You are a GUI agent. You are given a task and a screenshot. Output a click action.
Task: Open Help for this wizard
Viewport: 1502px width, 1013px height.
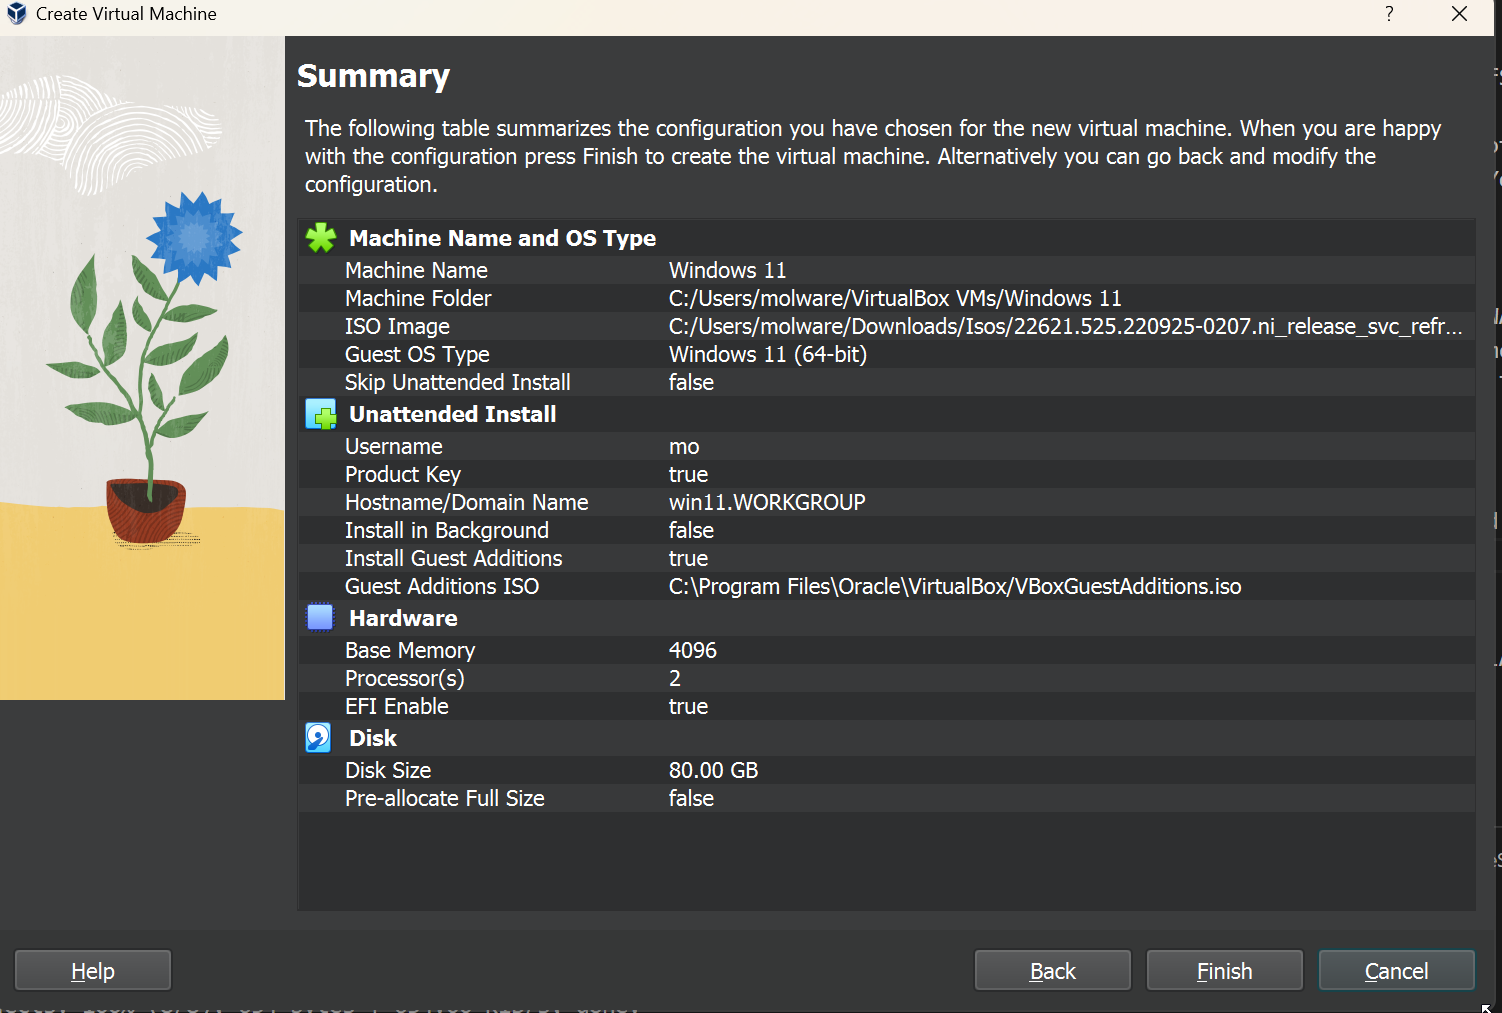point(93,970)
